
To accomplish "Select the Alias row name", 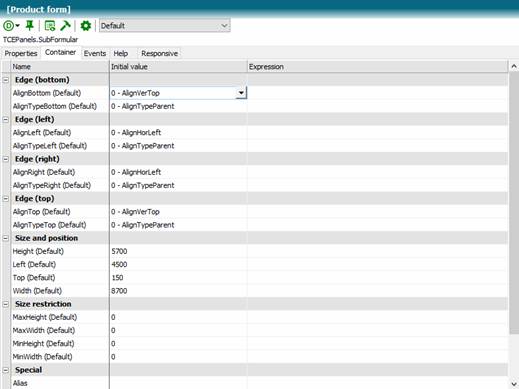I will pos(20,383).
